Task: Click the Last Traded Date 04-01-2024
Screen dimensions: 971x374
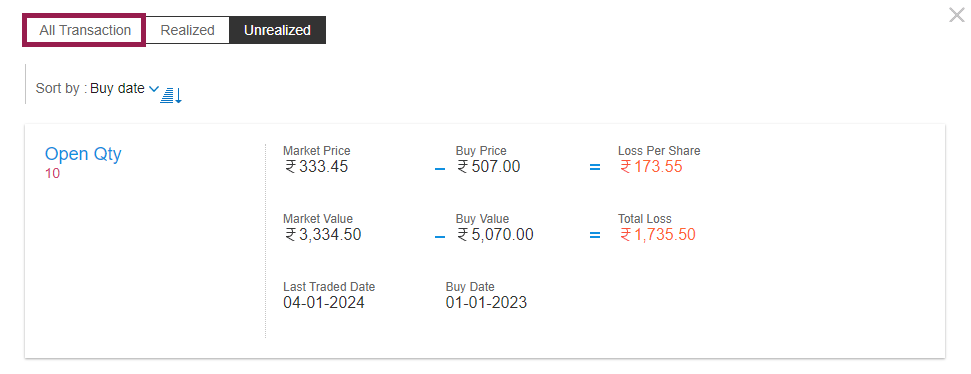Action: coord(324,302)
